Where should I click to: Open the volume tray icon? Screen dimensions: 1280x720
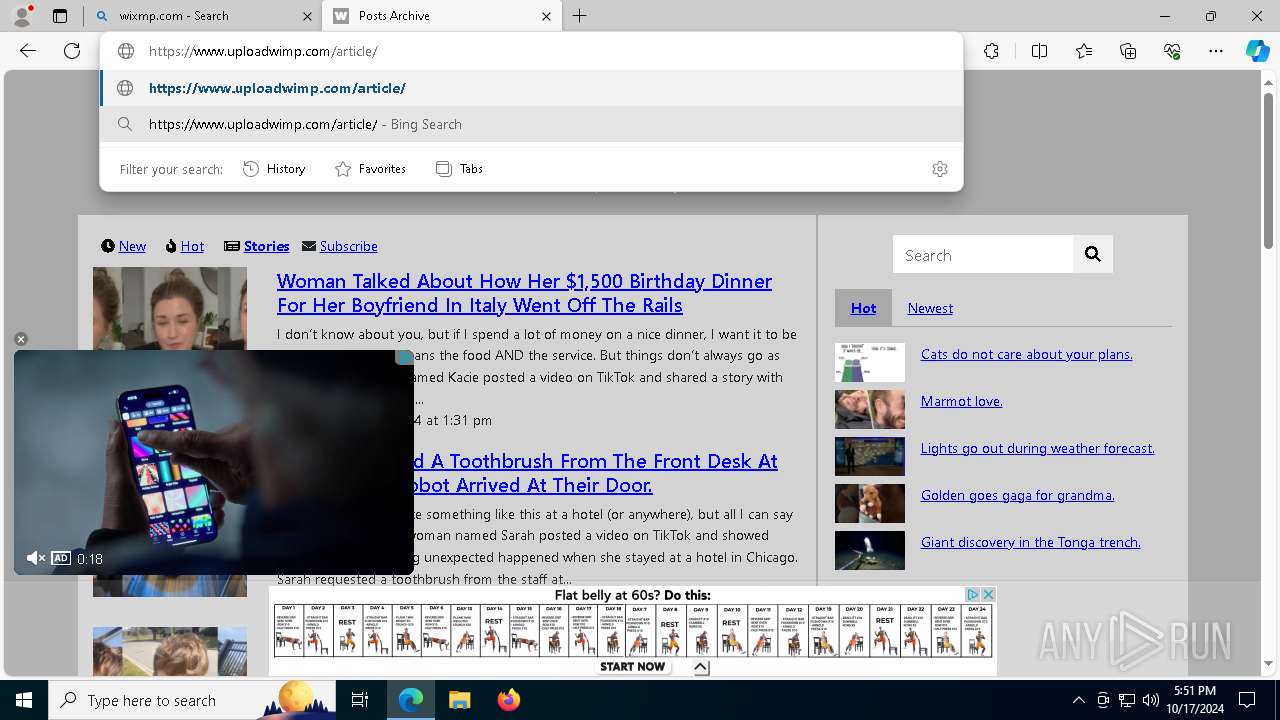1151,700
